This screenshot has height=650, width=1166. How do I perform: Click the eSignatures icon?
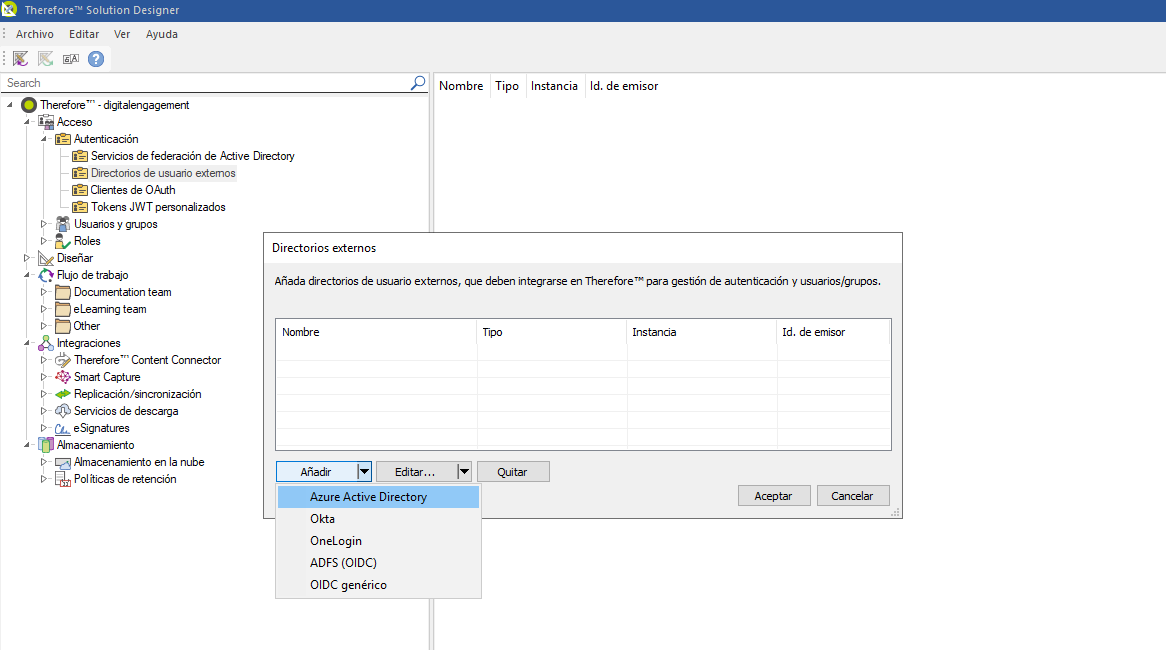[x=63, y=428]
